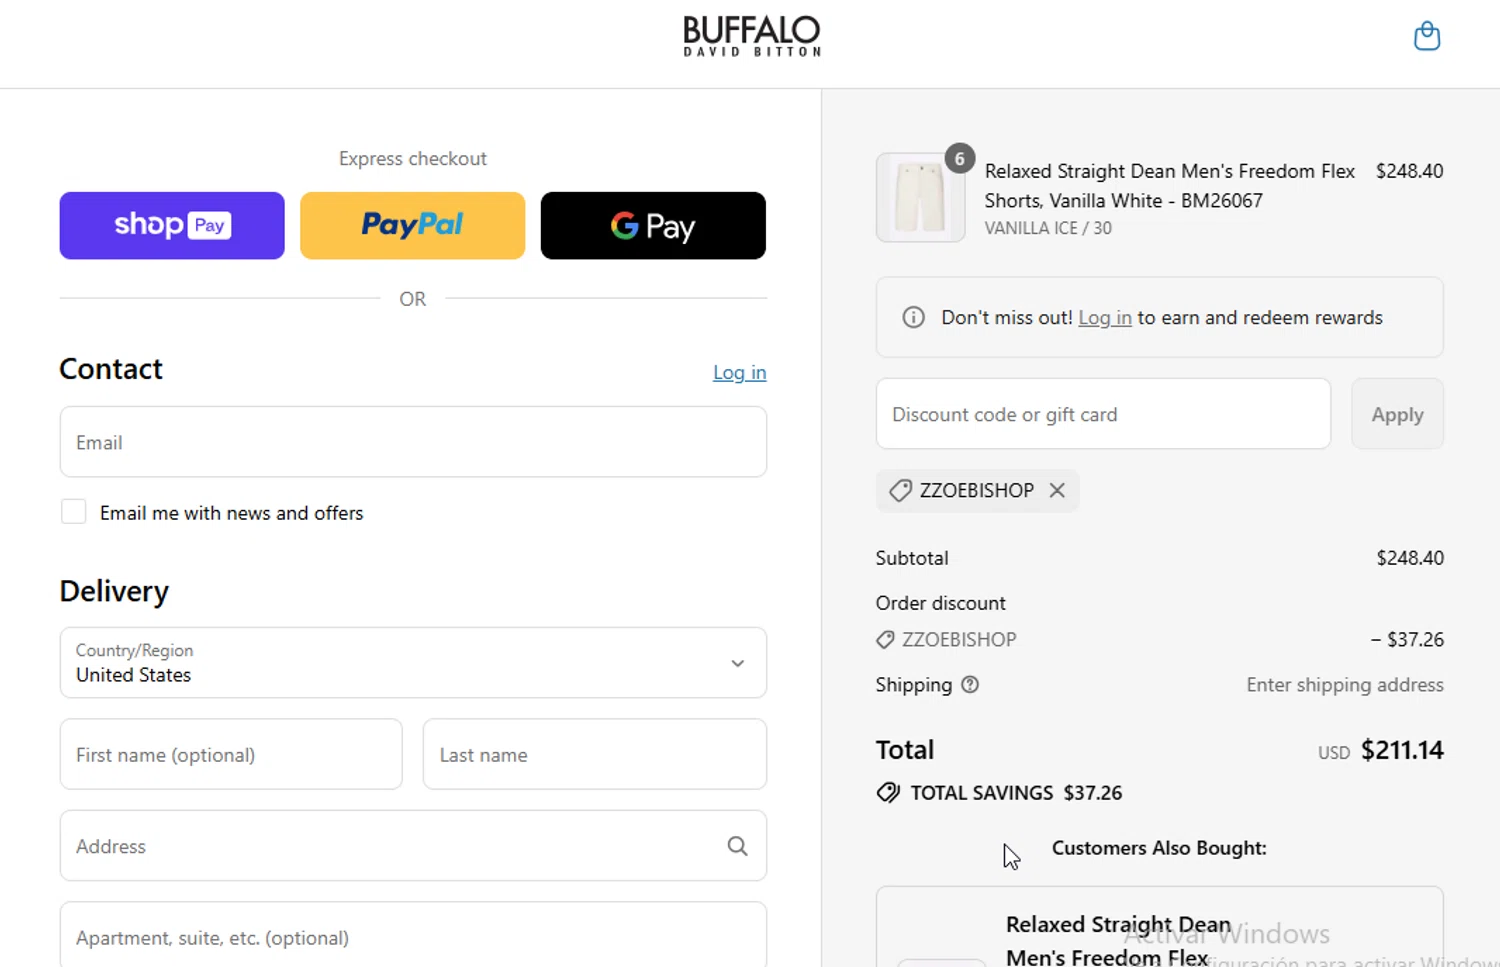
Task: Click the quantity 6 badge on product
Action: tap(959, 158)
